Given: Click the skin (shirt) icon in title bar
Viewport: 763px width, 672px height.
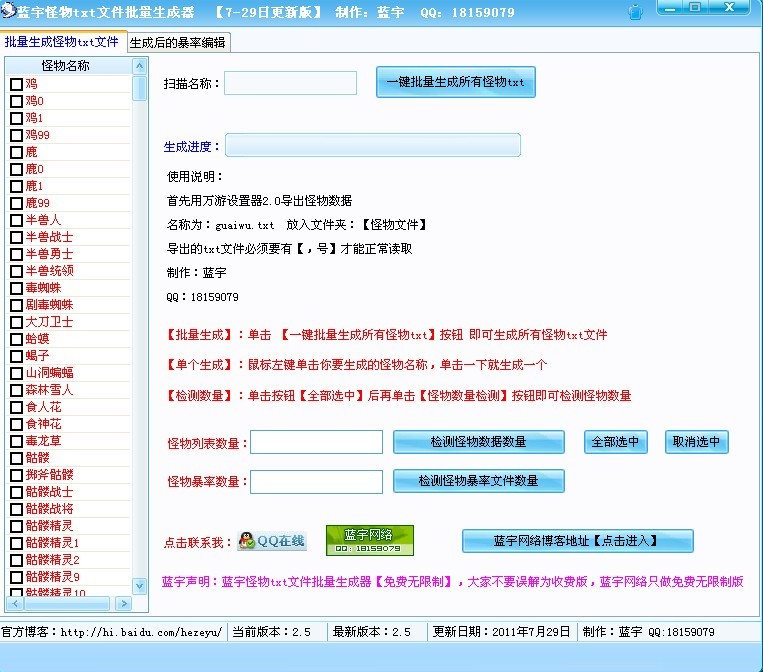Looking at the screenshot, I should (636, 13).
